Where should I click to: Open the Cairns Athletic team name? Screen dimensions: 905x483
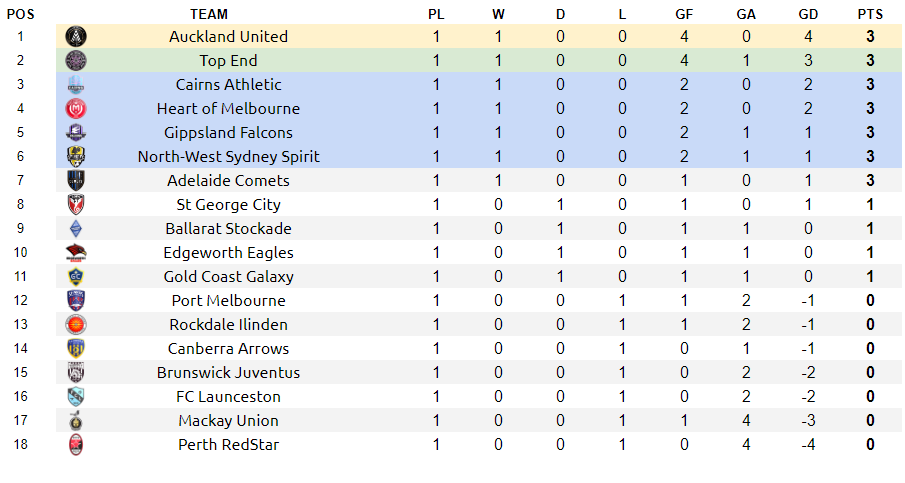pos(229,85)
